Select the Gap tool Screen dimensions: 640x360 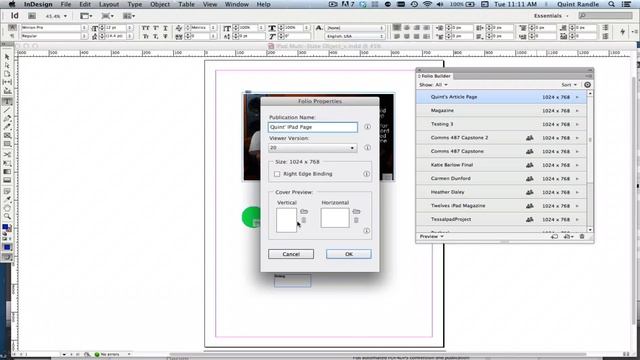(7, 82)
